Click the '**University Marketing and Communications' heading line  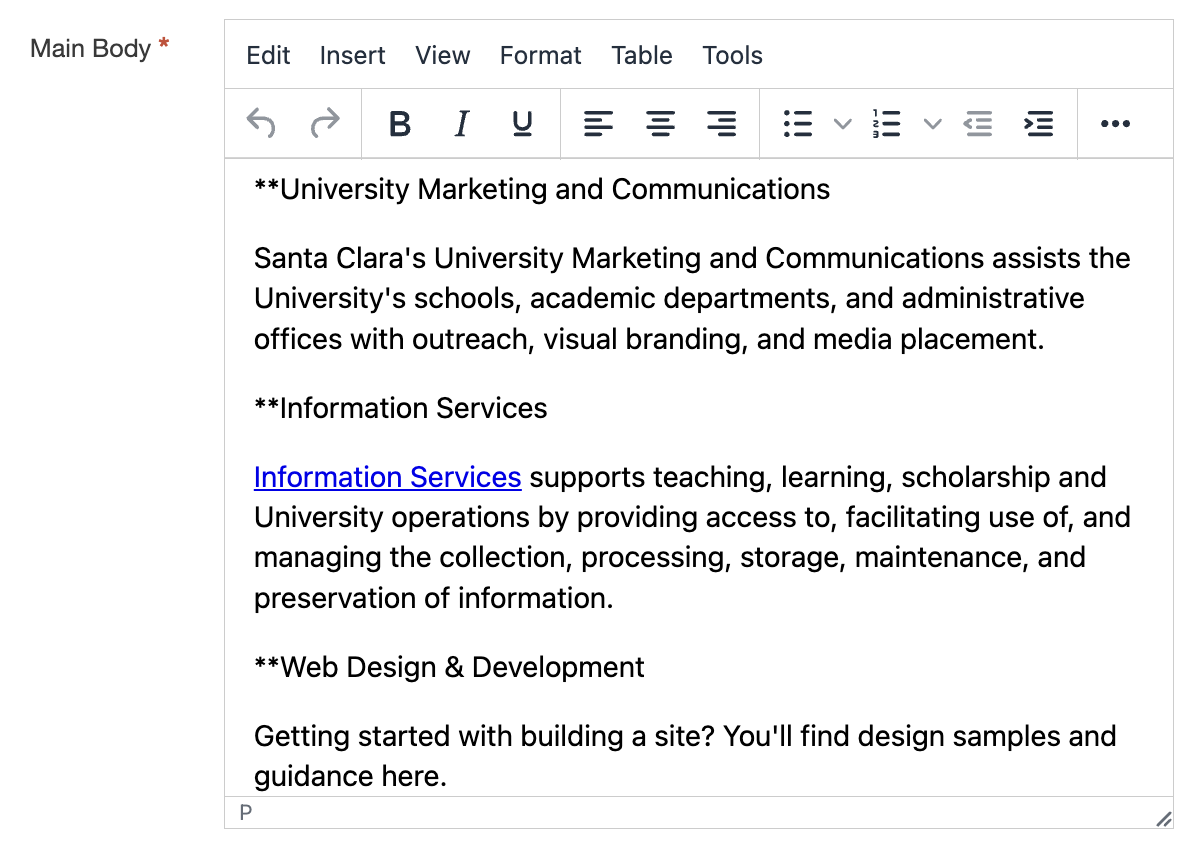(x=542, y=190)
